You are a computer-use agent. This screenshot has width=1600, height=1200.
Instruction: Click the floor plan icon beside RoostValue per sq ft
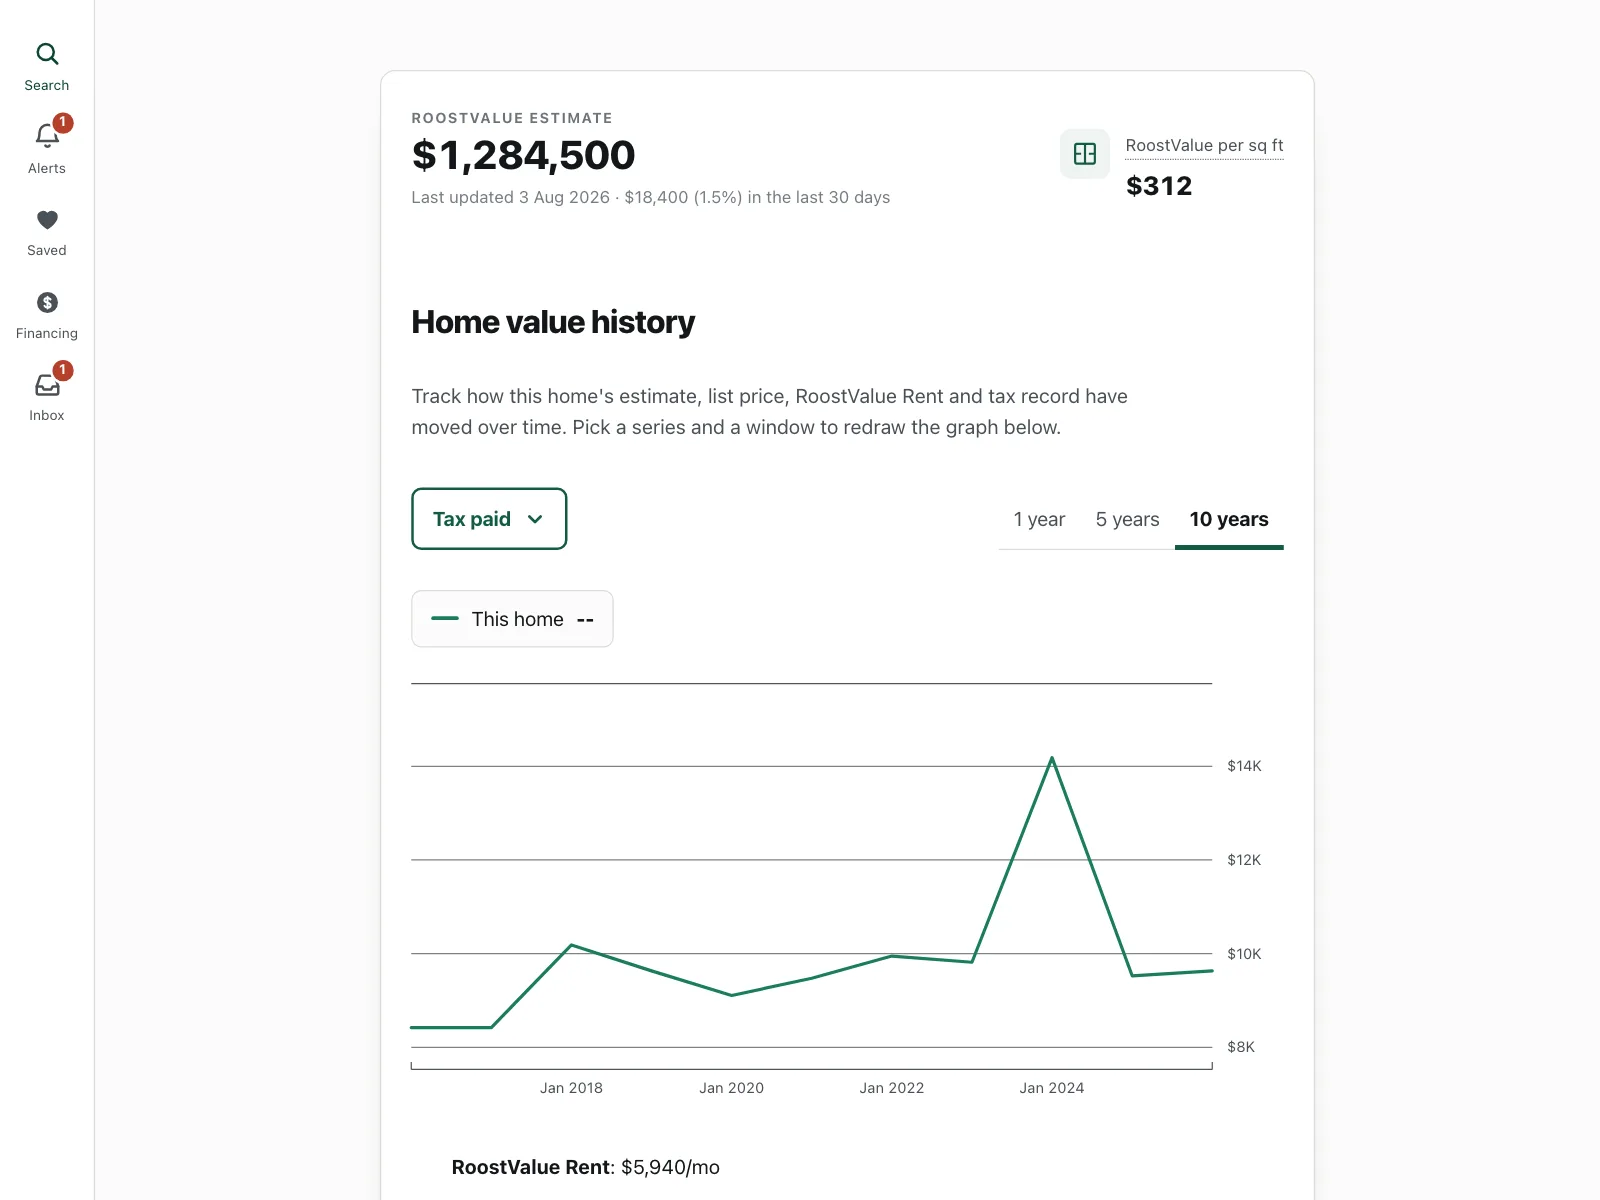pos(1085,154)
